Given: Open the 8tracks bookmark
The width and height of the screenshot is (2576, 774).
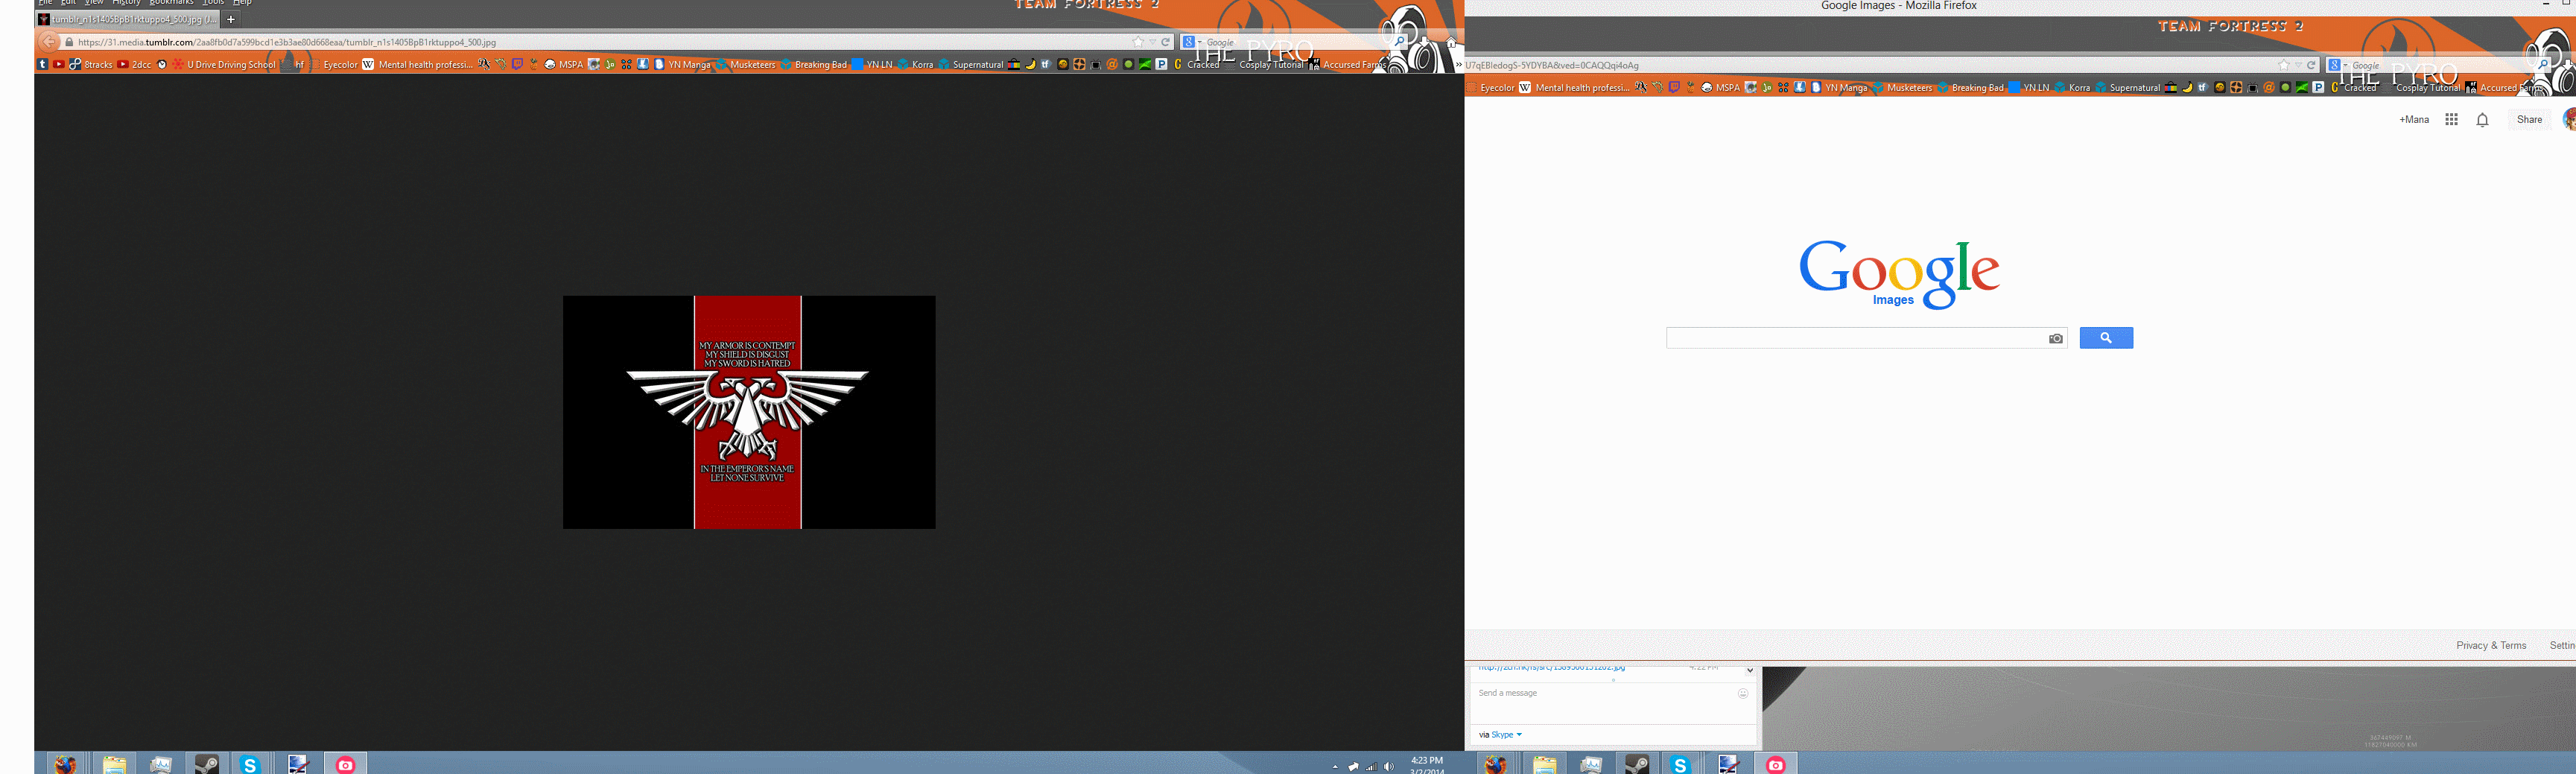Looking at the screenshot, I should [x=91, y=64].
